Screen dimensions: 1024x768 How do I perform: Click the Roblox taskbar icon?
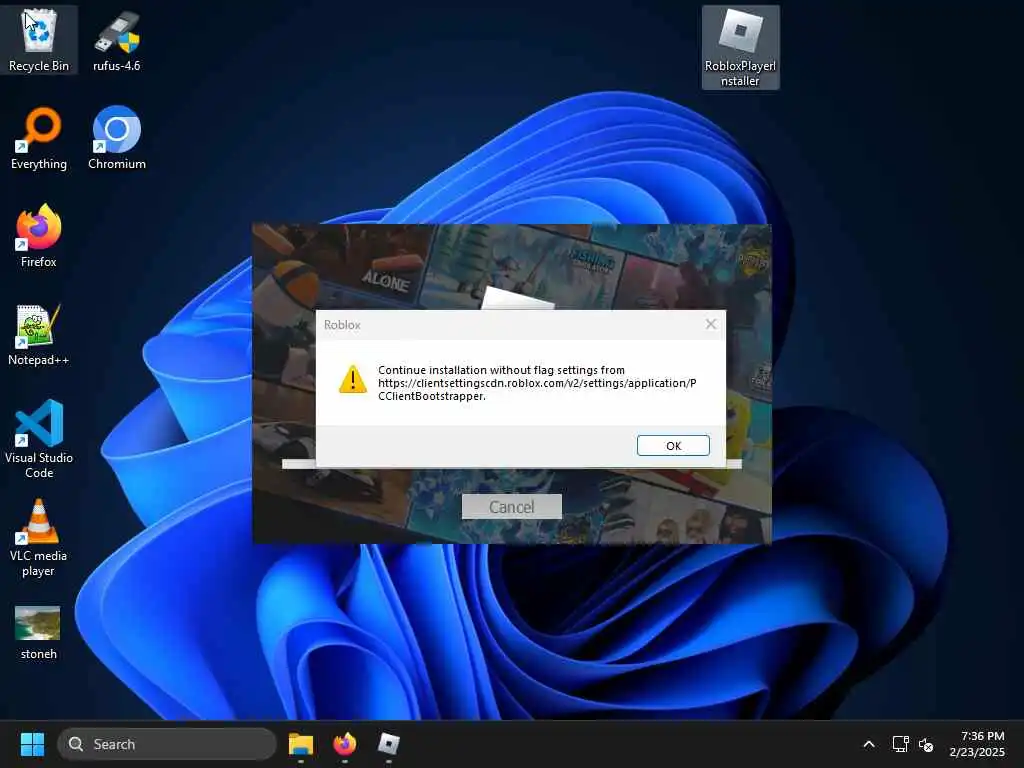point(389,744)
